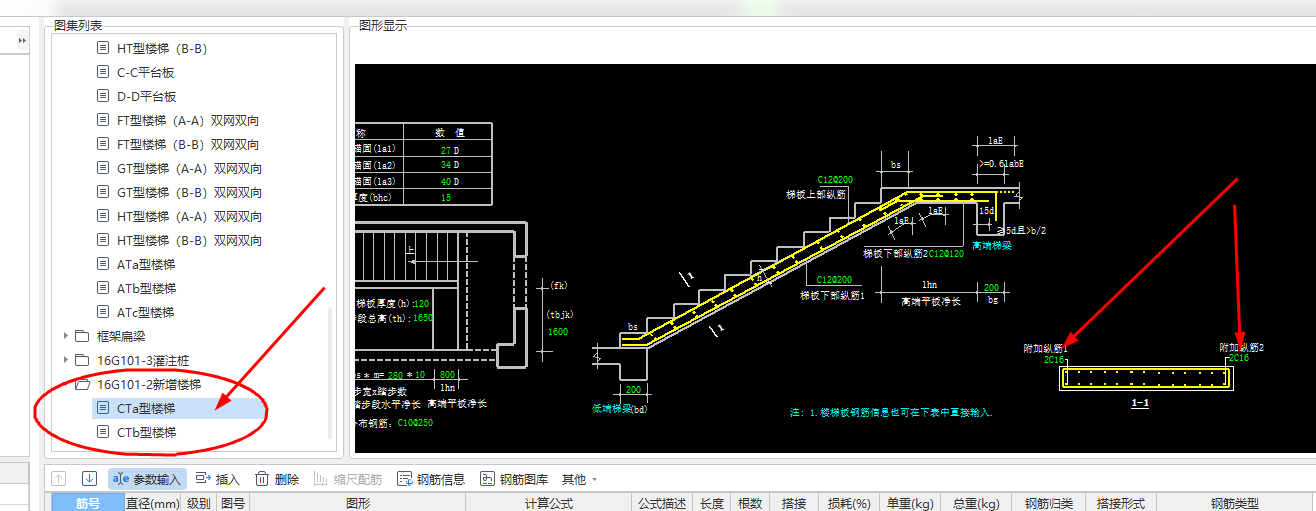
Task: Select D-D平台板 tree item
Action: coord(146,96)
